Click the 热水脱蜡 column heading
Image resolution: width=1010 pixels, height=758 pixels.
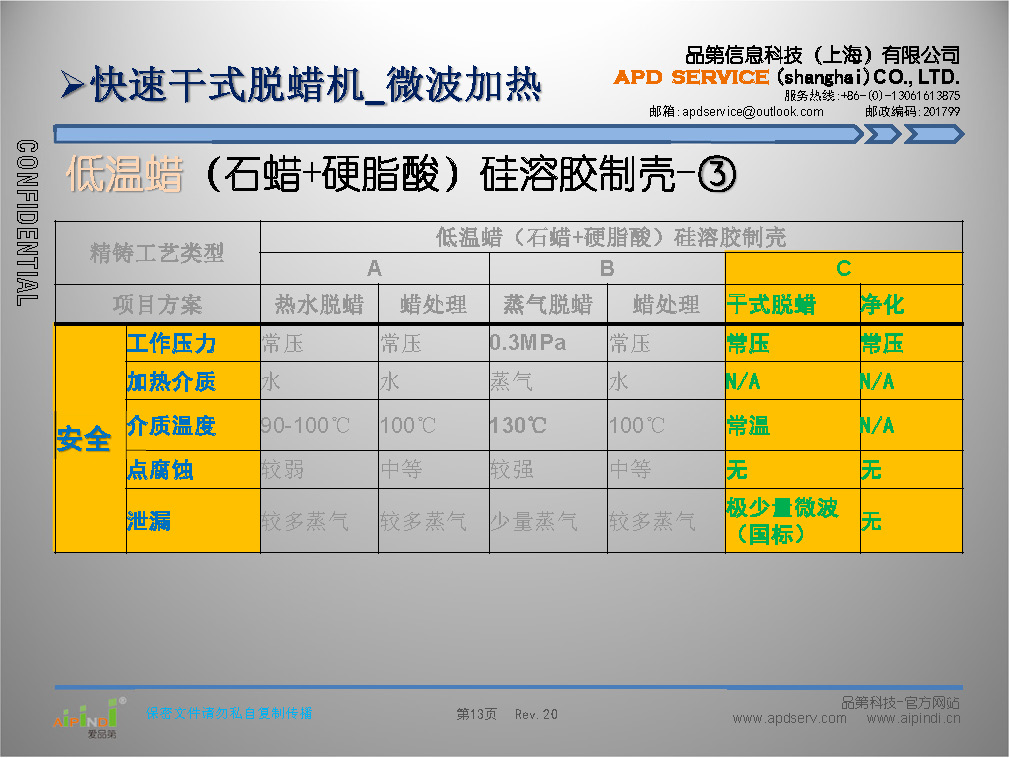point(319,304)
